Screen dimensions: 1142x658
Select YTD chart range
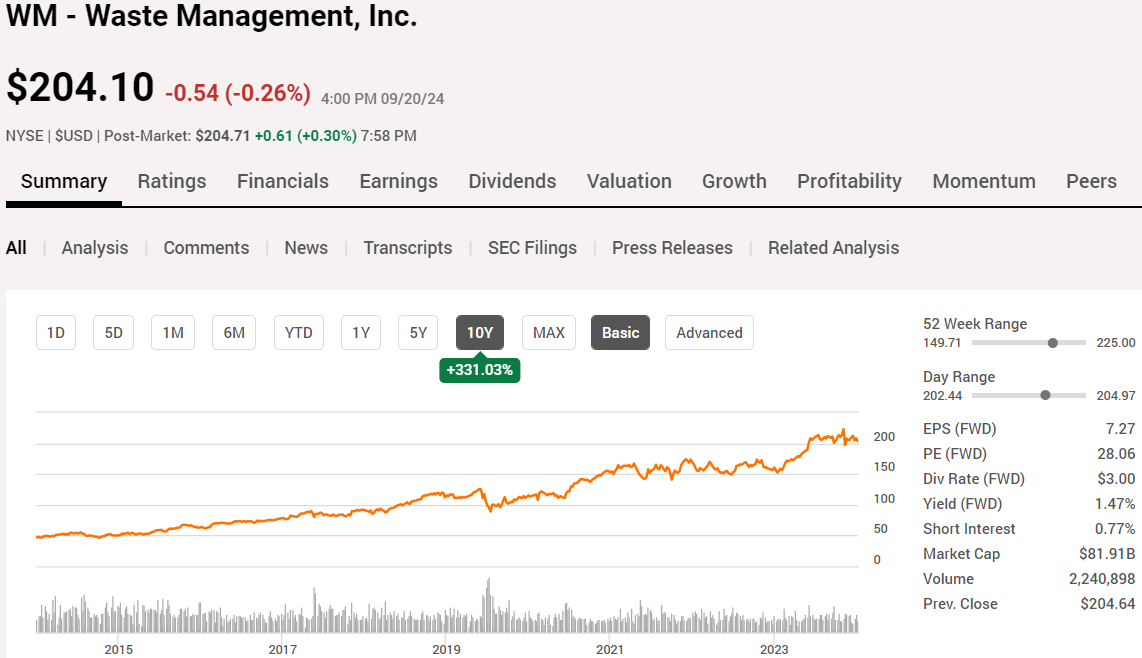click(299, 332)
